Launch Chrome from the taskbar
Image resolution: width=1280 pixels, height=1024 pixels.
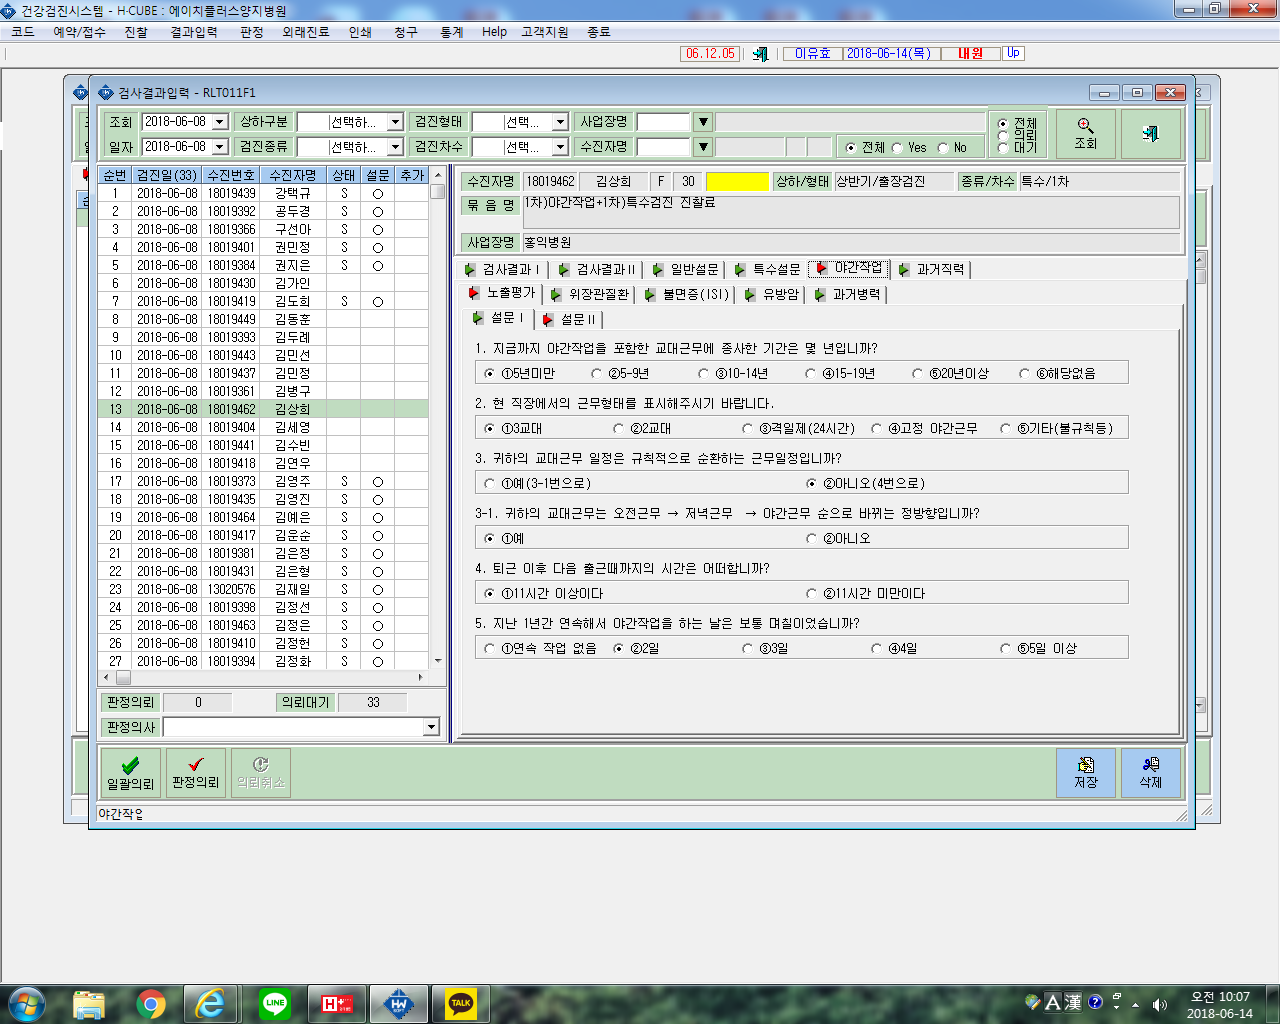tap(151, 1003)
